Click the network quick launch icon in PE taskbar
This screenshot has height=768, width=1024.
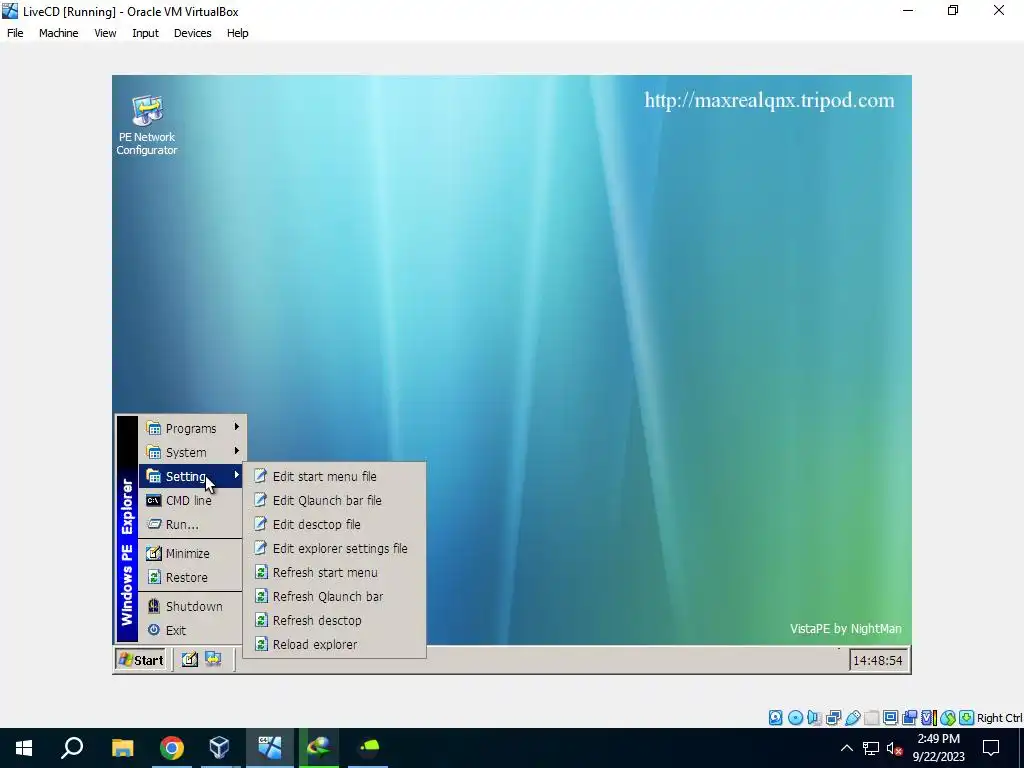point(213,660)
